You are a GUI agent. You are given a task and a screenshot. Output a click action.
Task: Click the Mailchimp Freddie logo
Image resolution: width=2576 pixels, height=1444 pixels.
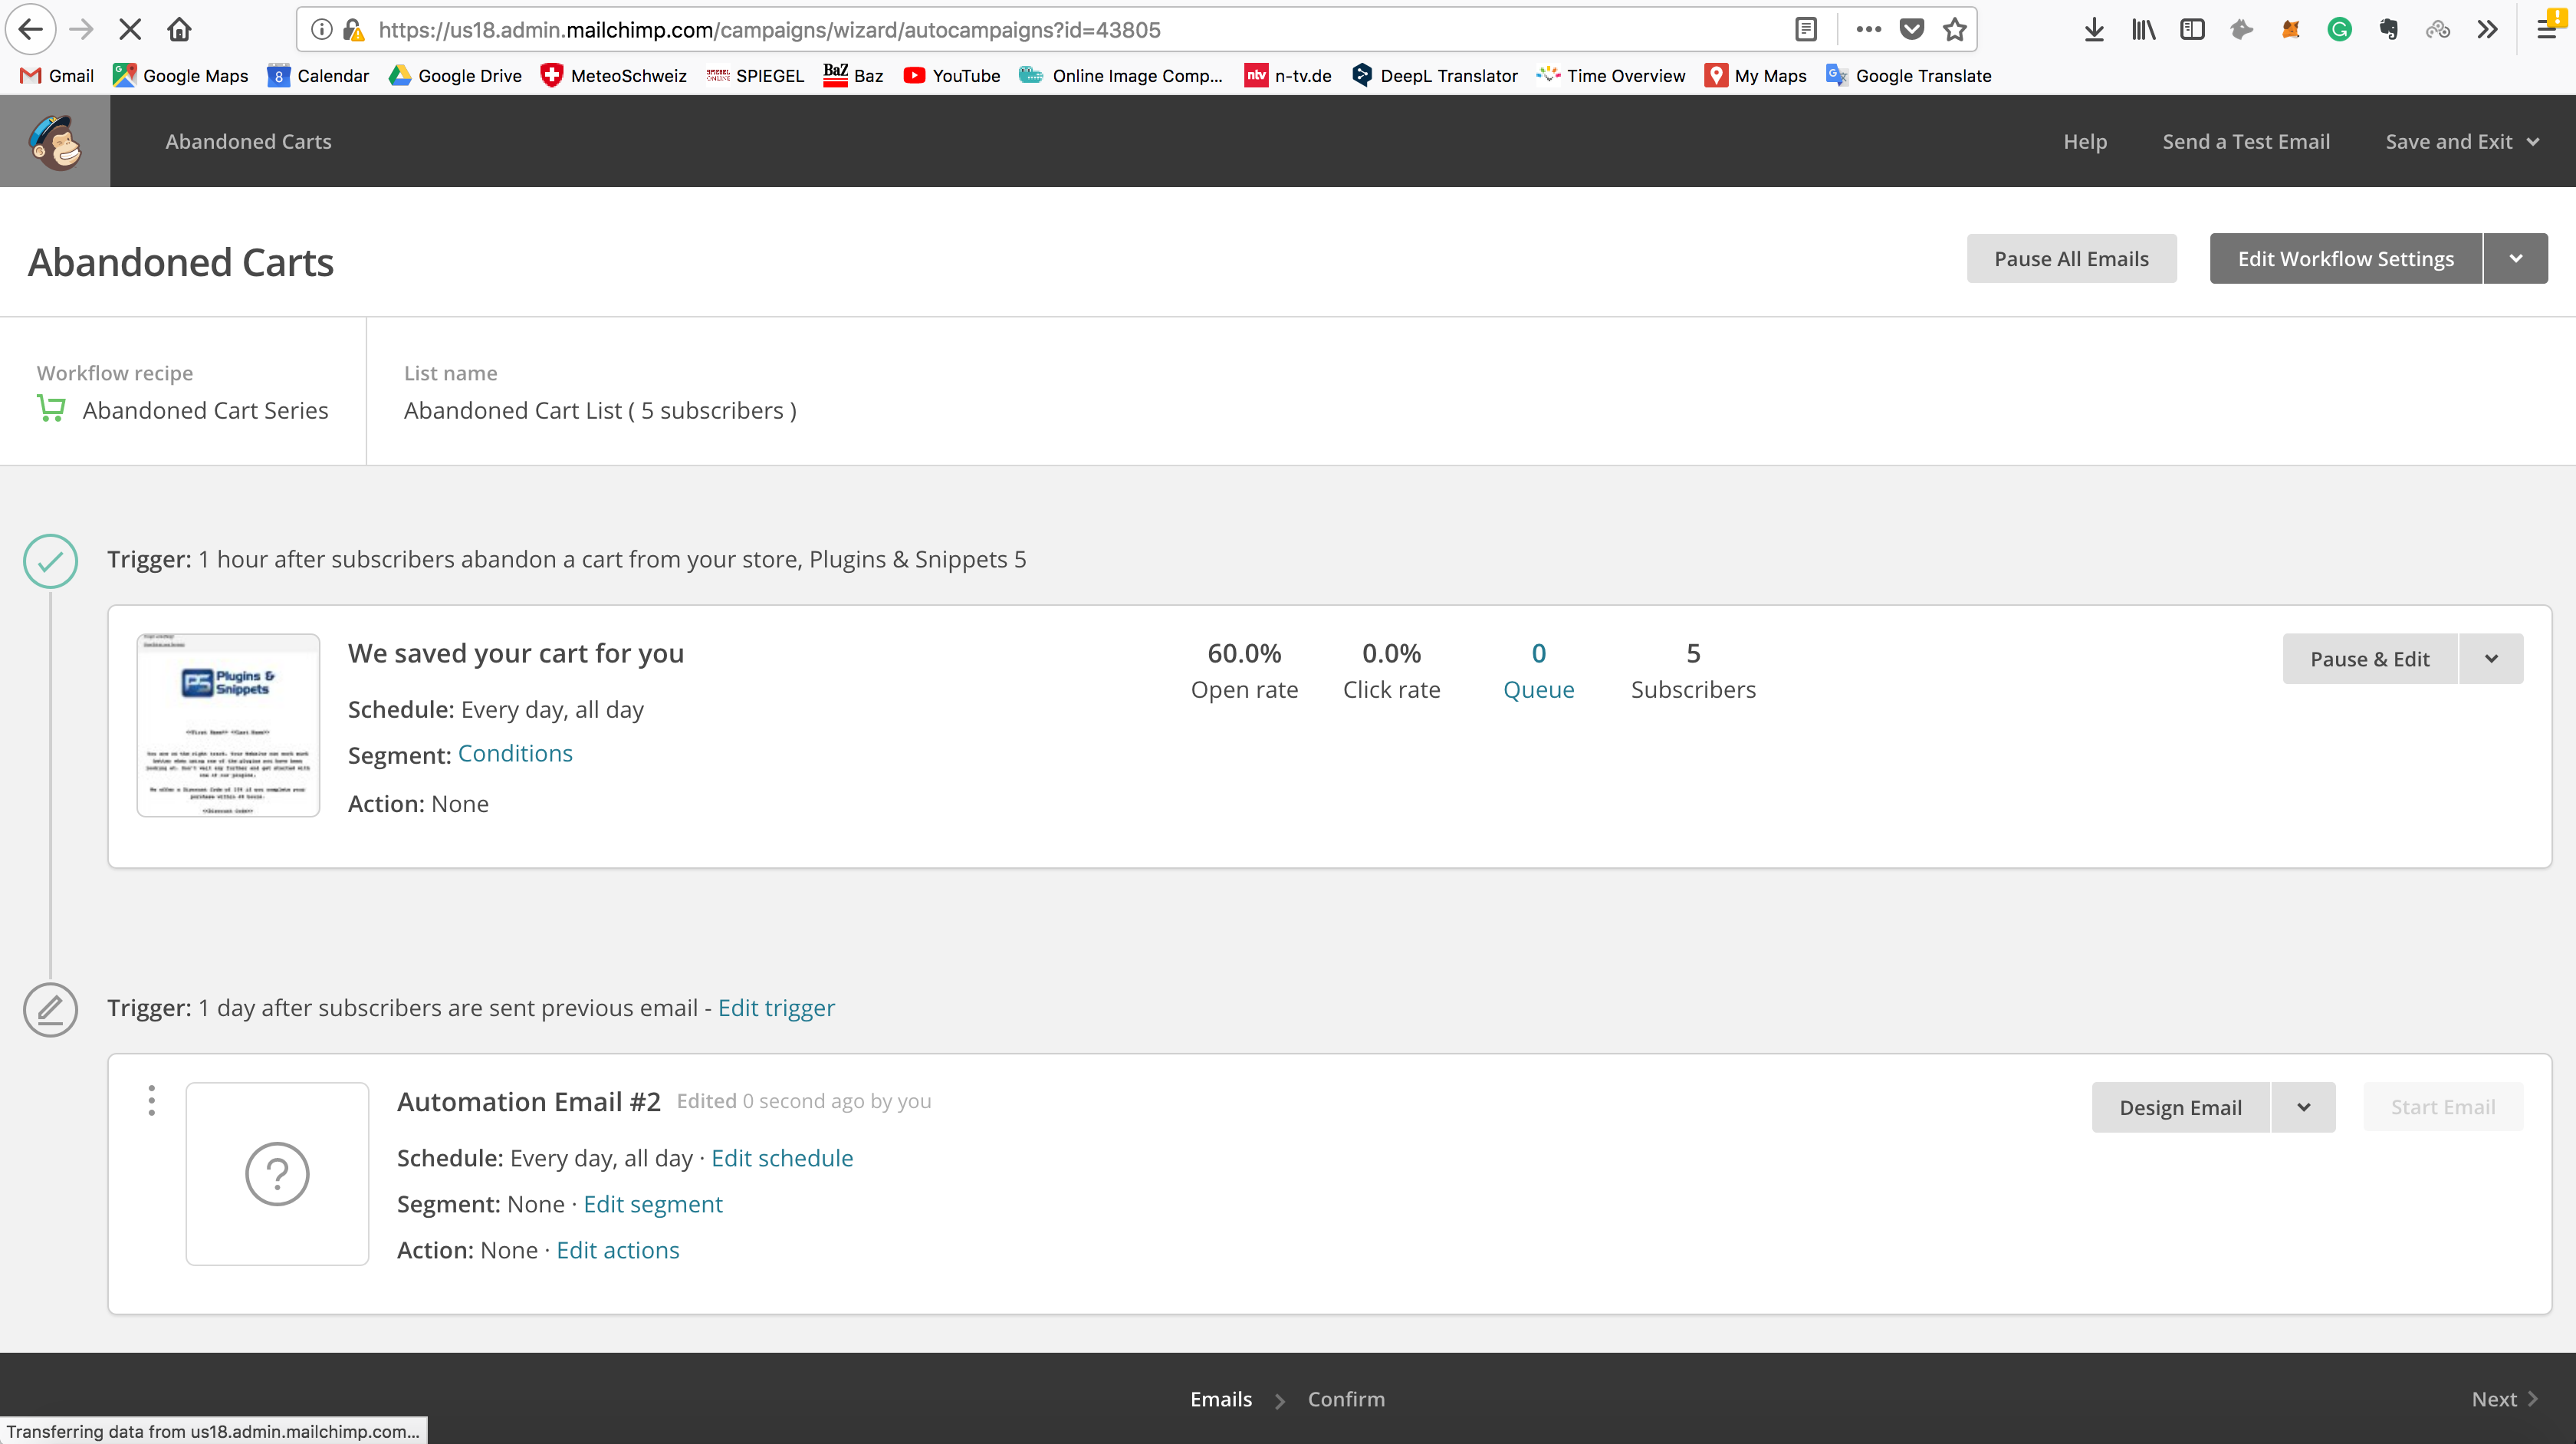tap(55, 141)
